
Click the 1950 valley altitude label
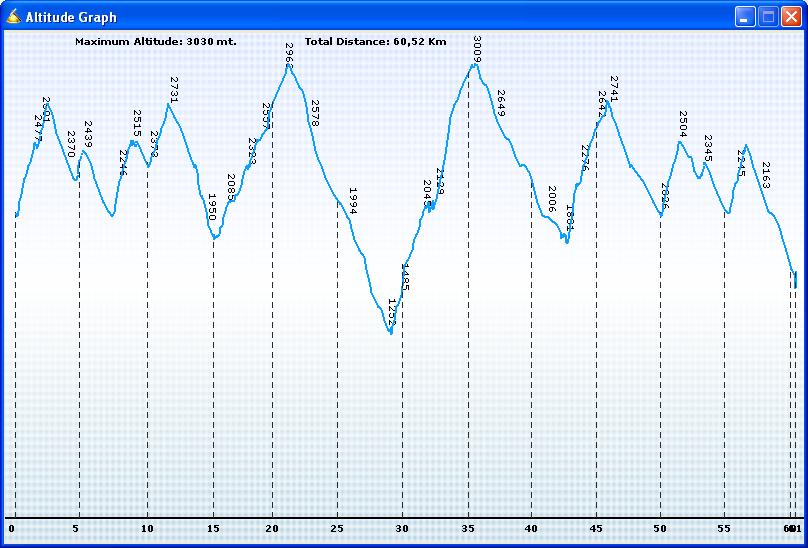pyautogui.click(x=212, y=207)
